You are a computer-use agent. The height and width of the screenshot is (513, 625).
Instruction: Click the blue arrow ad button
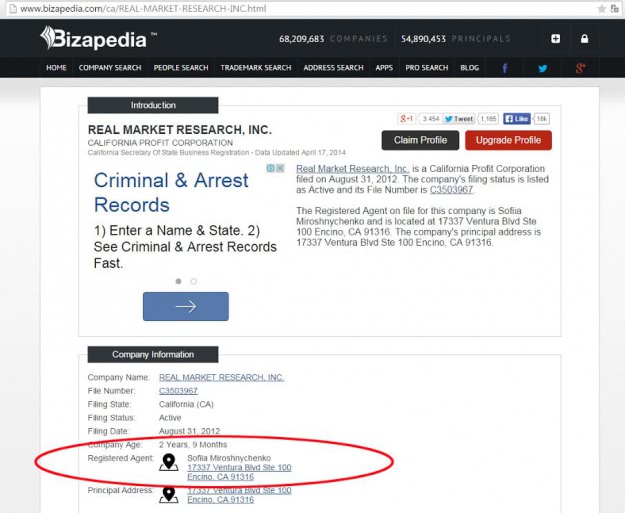tap(185, 306)
